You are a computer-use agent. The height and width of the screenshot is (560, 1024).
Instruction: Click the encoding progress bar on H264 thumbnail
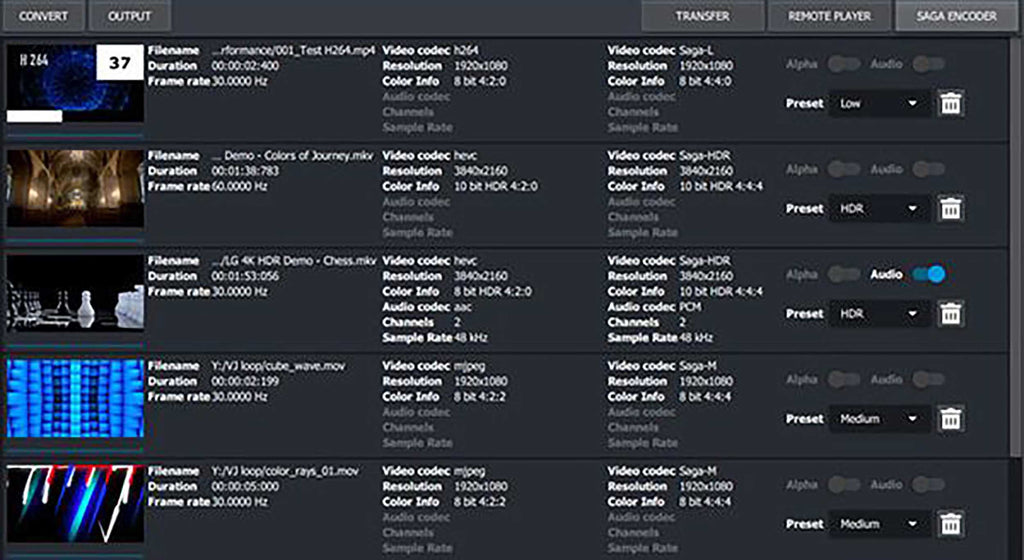[35, 116]
